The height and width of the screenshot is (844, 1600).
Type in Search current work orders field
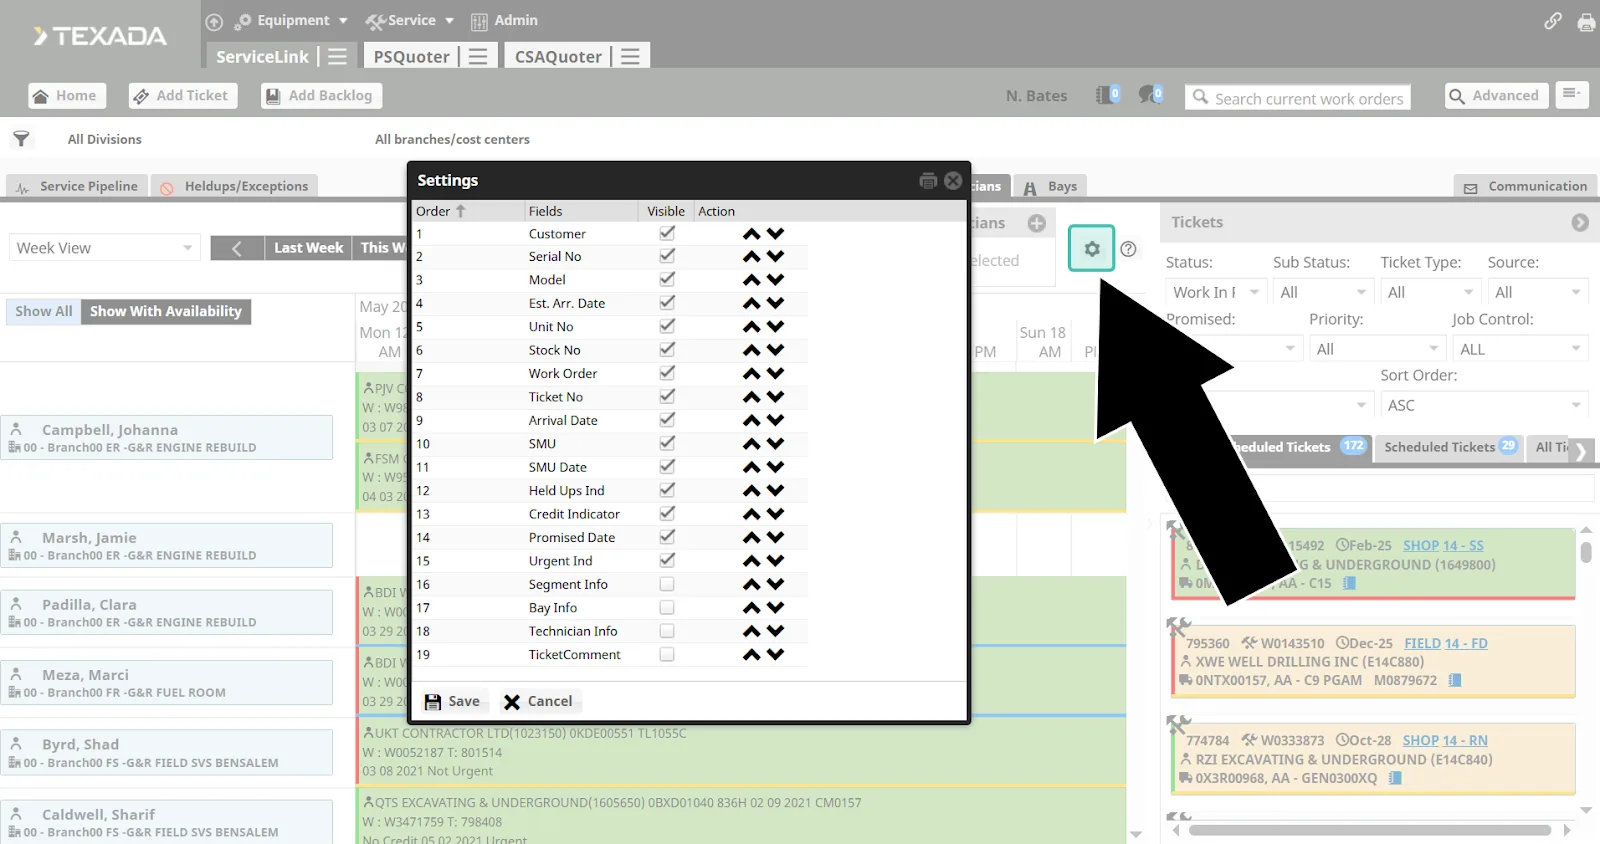tap(1308, 98)
